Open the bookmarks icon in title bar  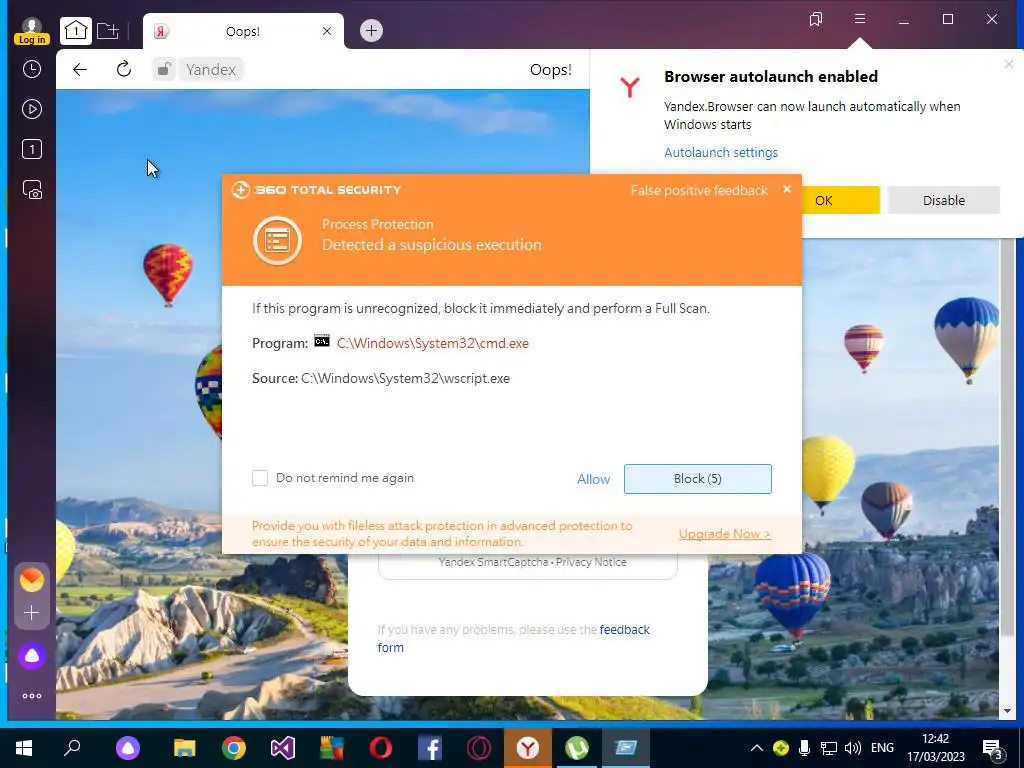816,19
